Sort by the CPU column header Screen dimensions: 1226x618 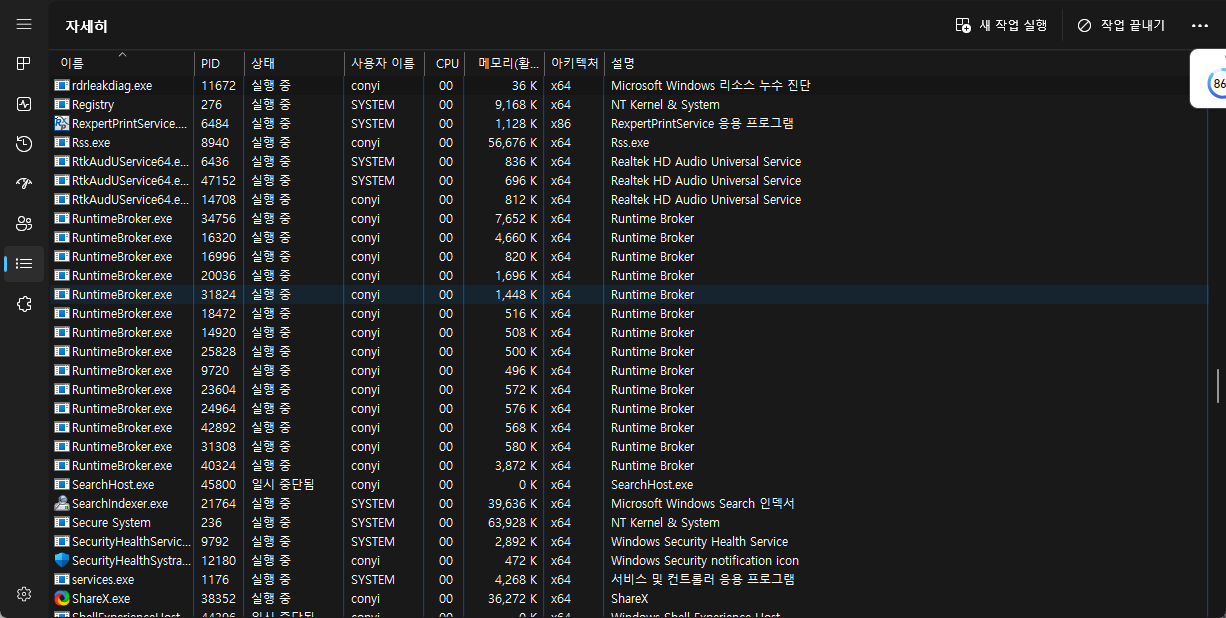[447, 64]
